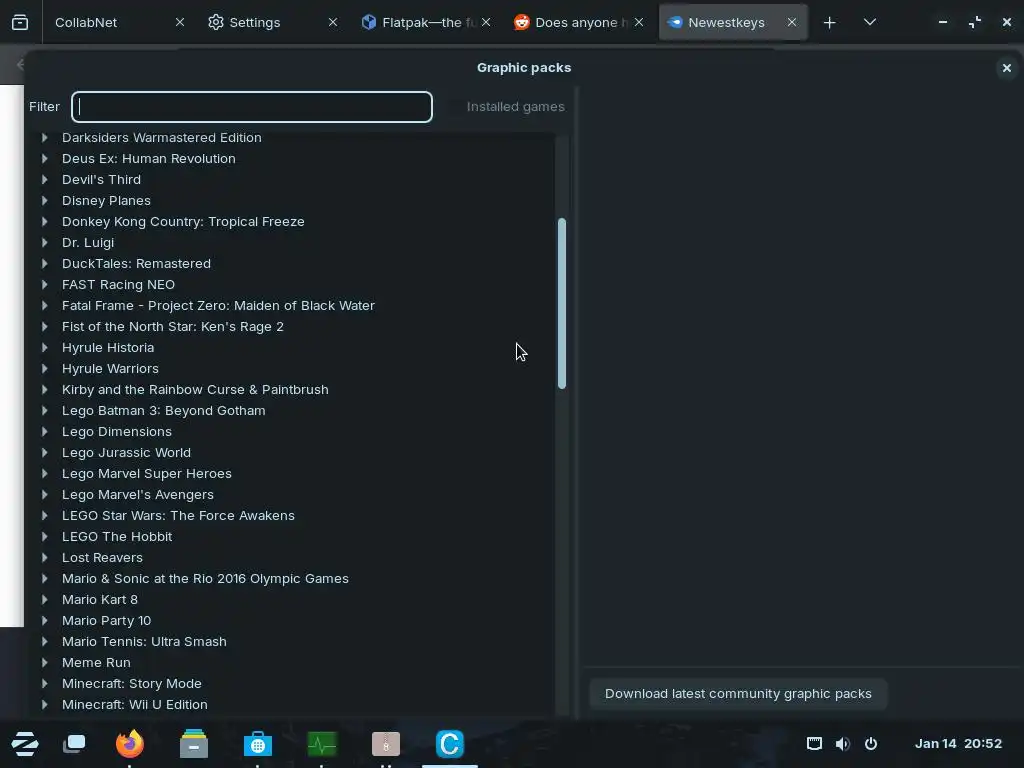1024x768 pixels.
Task: Click the Cemu icon in taskbar
Action: tap(450, 744)
